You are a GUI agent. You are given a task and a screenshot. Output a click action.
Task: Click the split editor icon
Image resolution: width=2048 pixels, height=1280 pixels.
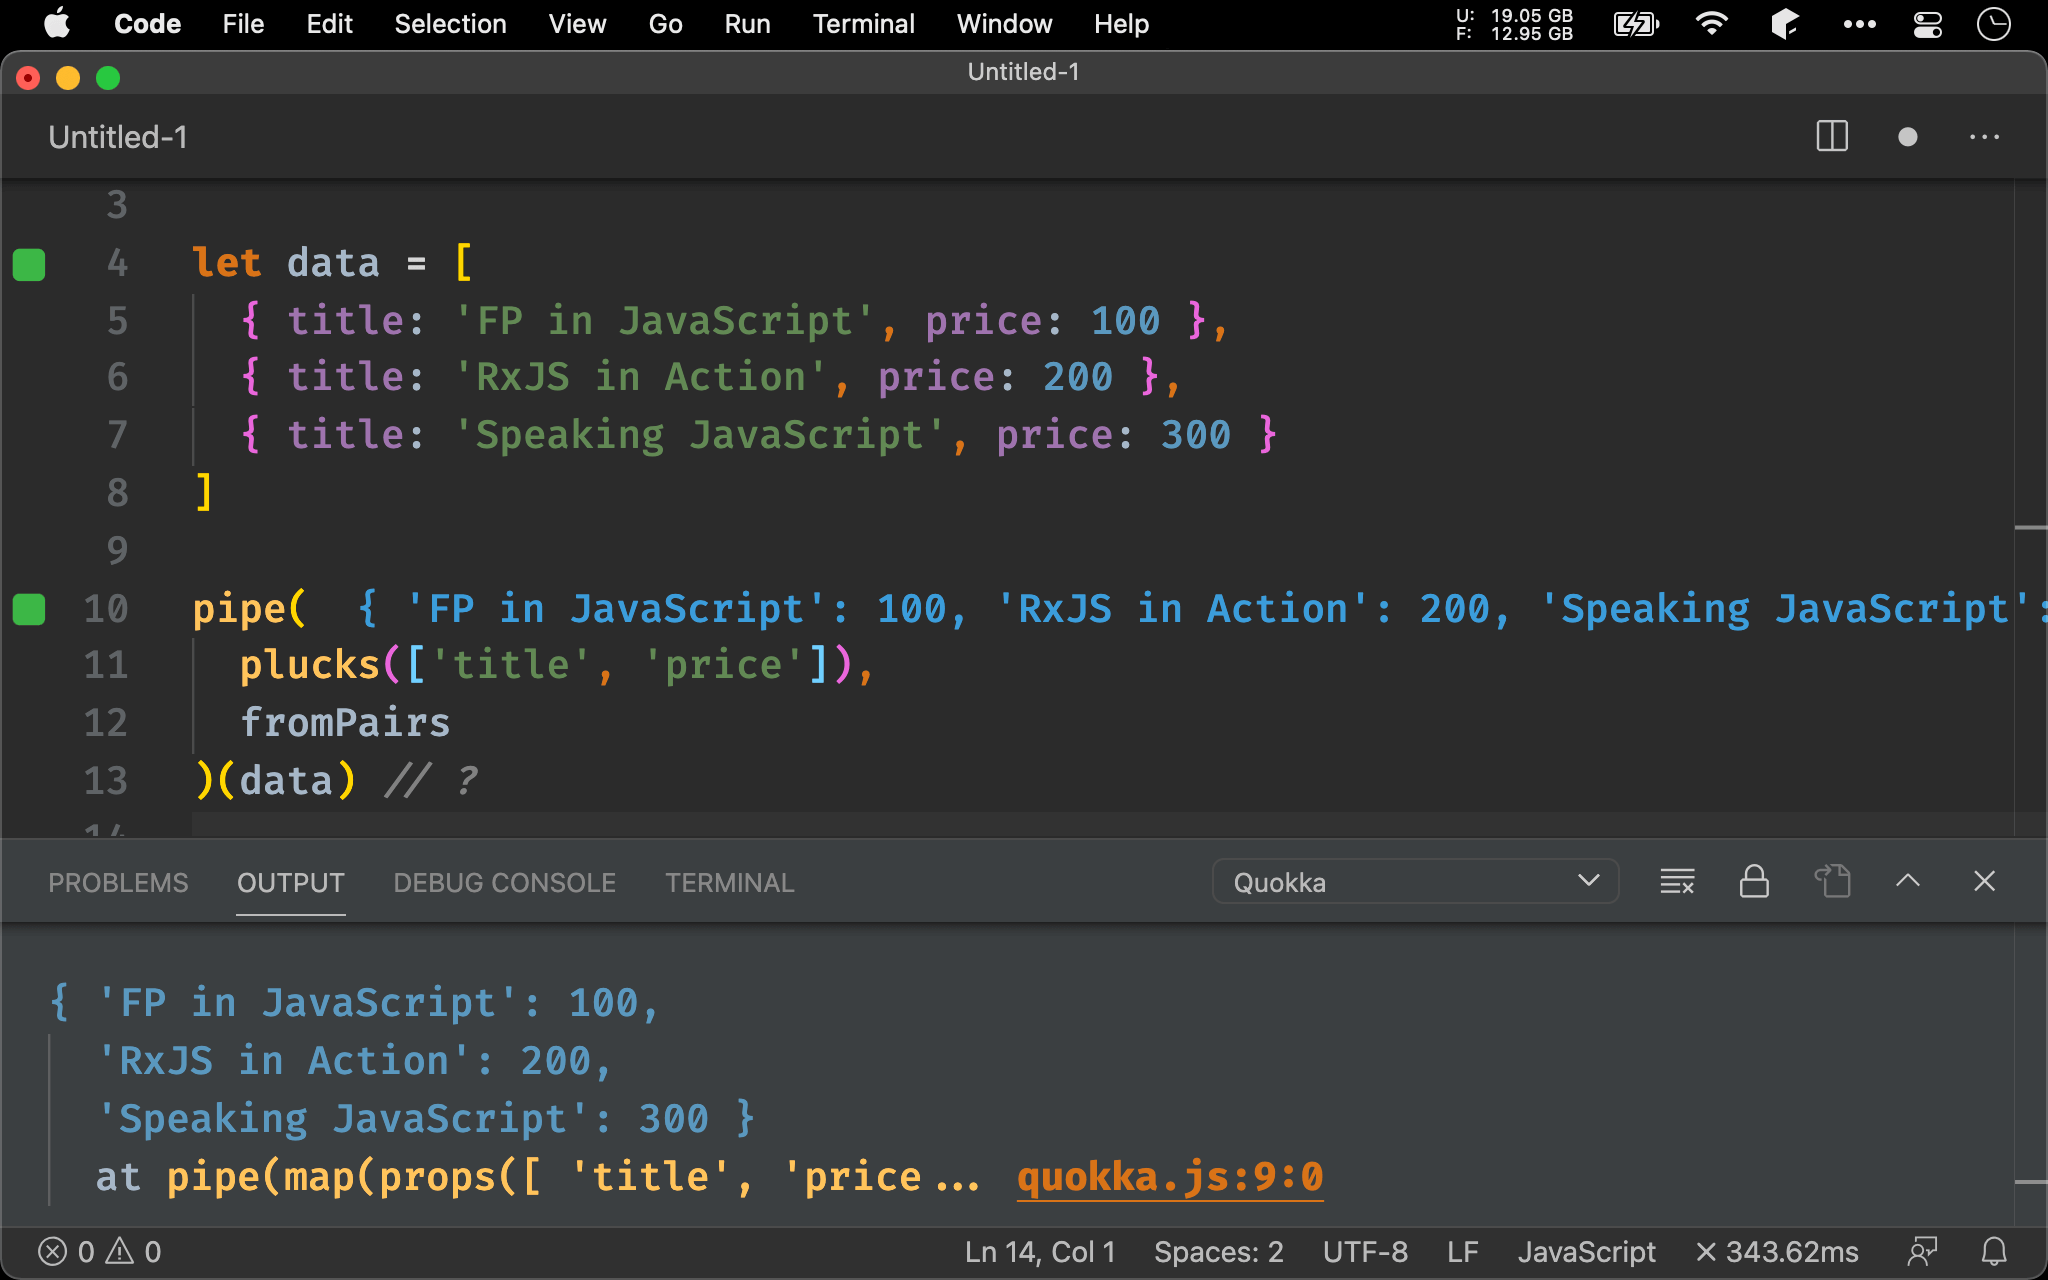[1831, 137]
